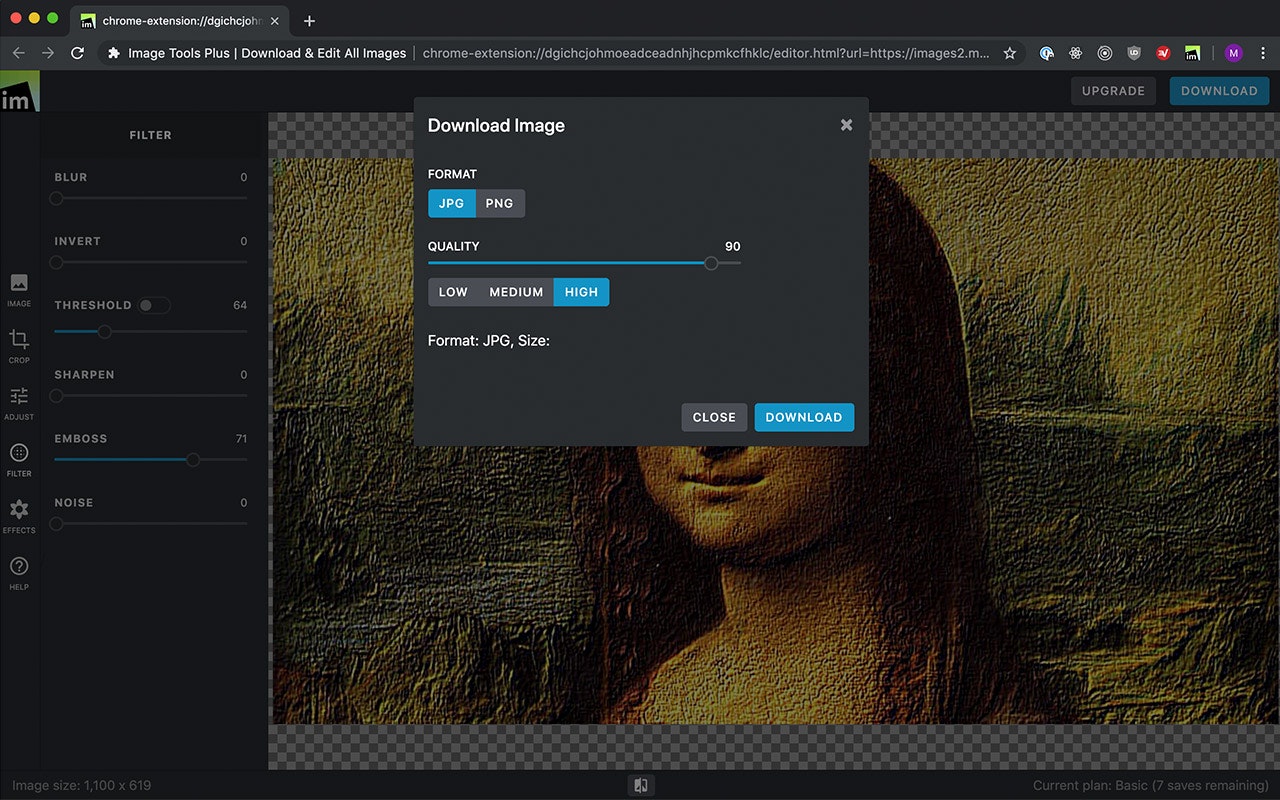
Task: Toggle the before/after compare icon
Action: 641,785
